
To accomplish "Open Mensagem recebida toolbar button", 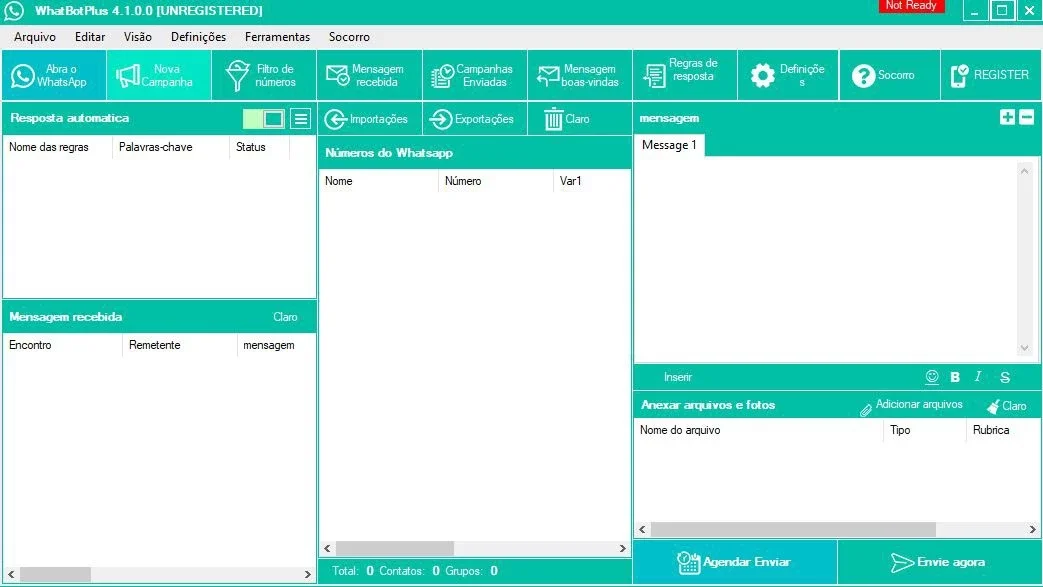I will coord(369,75).
